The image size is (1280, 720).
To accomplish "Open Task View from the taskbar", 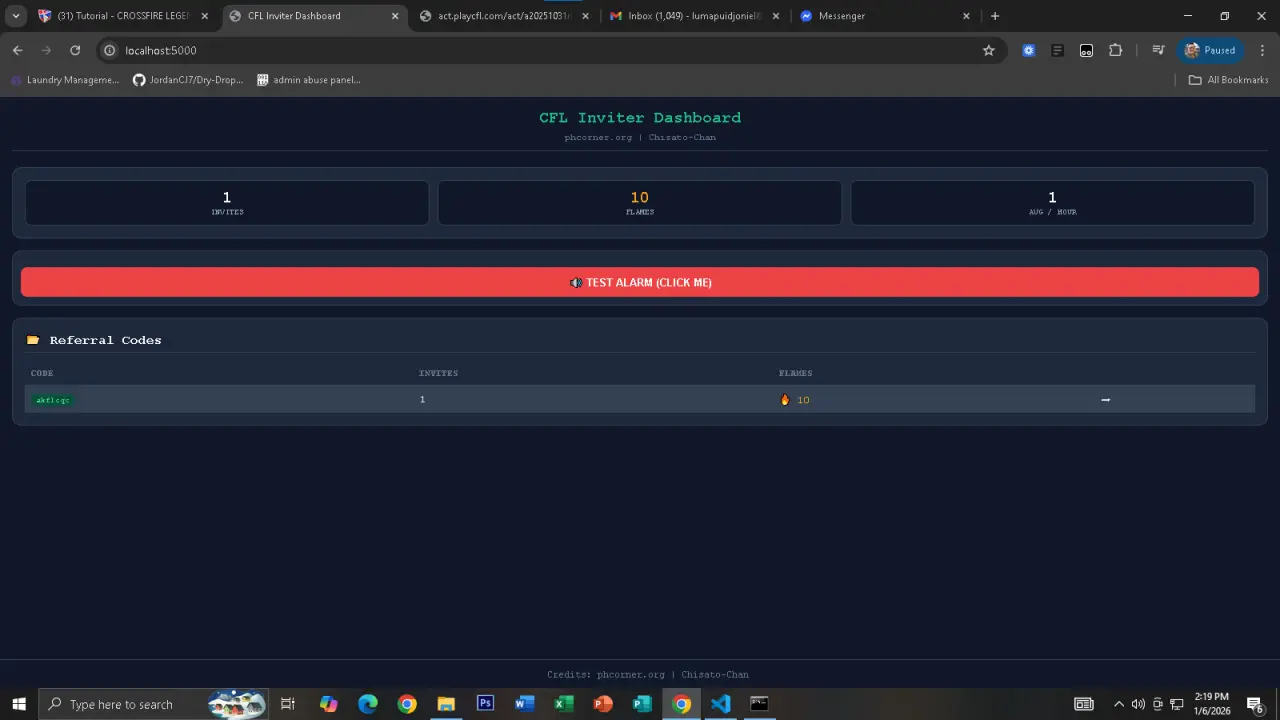I will tap(288, 704).
